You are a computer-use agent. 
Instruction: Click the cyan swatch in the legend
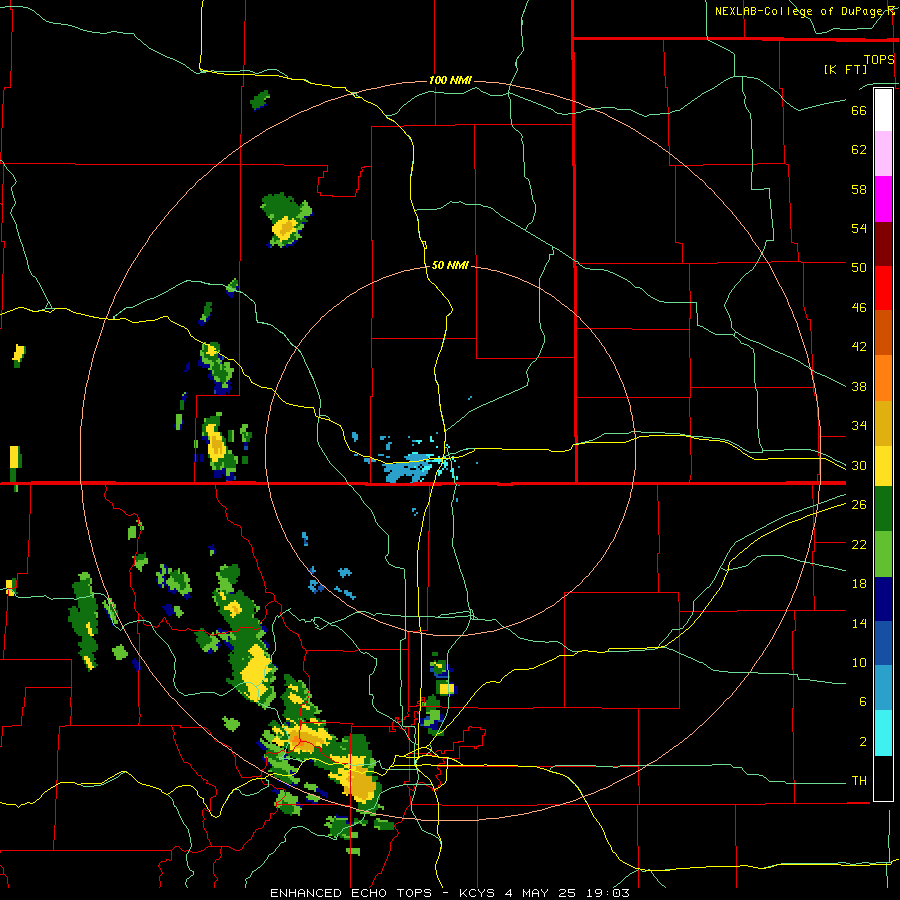(883, 733)
